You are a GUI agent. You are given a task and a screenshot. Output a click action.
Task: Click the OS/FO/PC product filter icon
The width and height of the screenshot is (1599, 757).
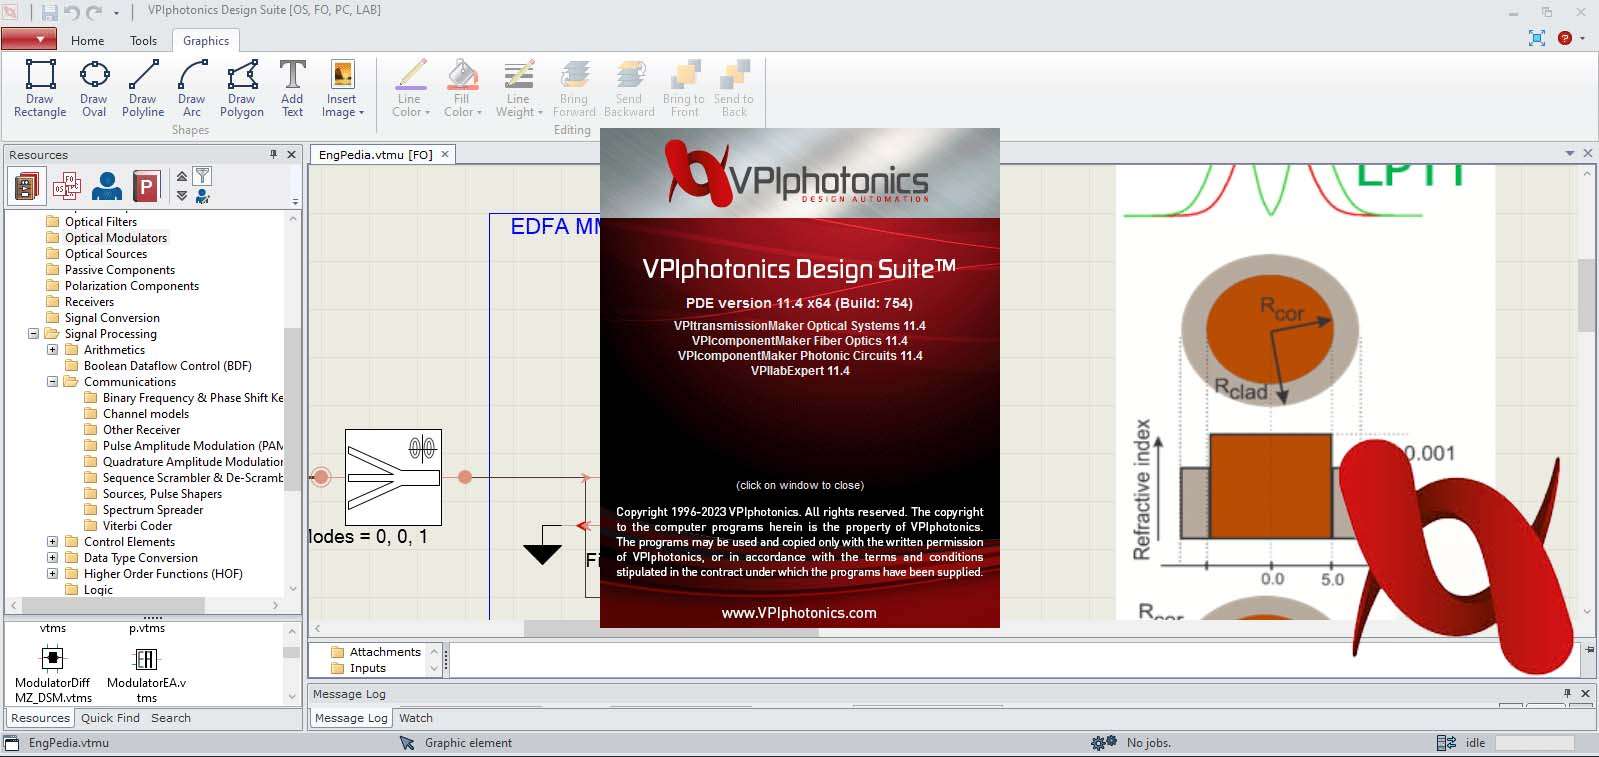point(67,186)
